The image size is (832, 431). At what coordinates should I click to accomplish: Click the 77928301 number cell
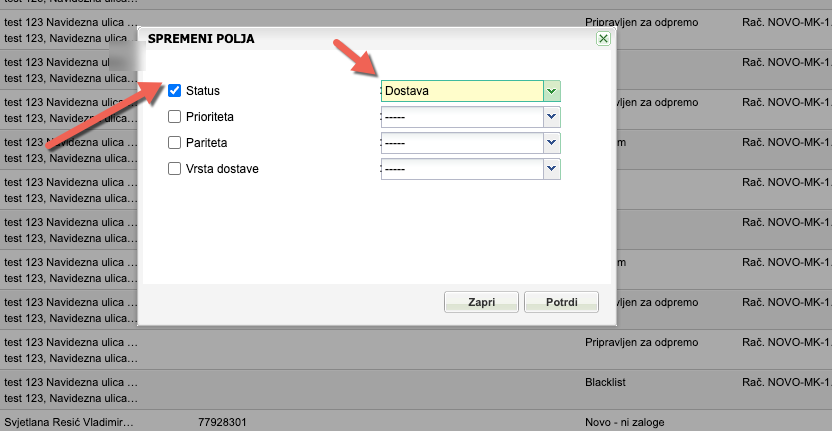click(223, 422)
